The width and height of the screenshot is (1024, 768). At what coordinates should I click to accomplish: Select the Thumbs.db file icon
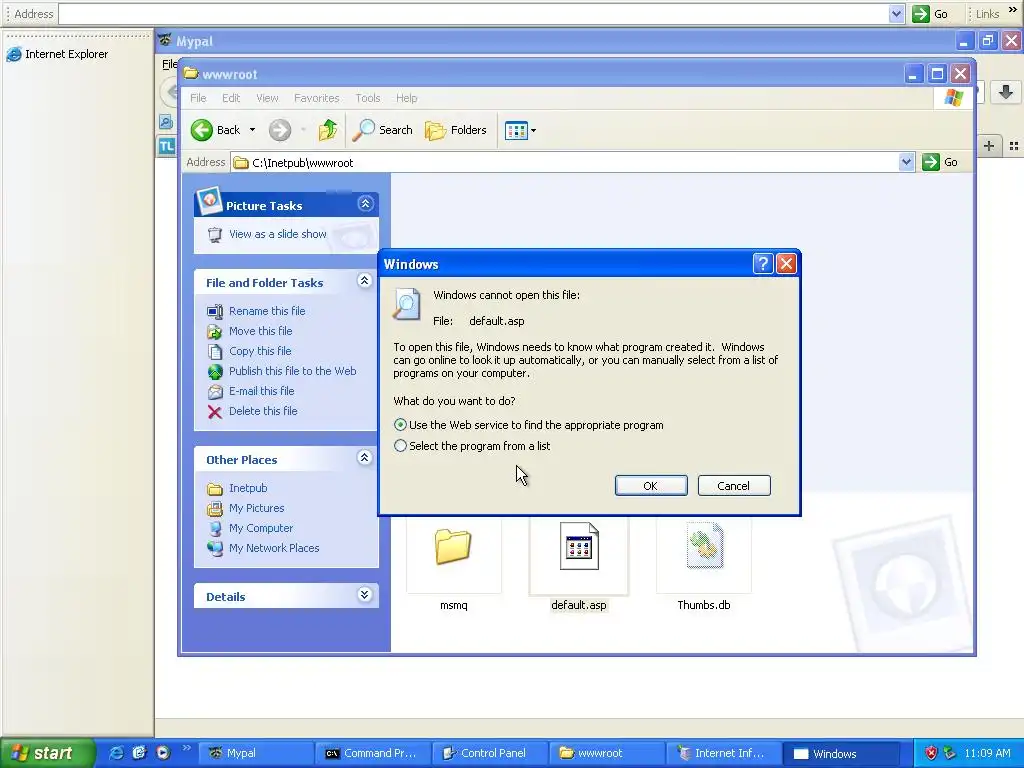704,546
